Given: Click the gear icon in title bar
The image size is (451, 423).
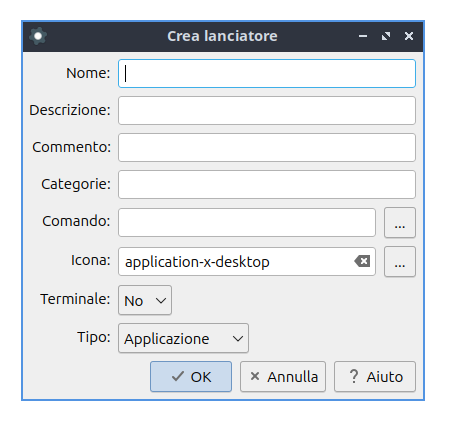Looking at the screenshot, I should (38, 36).
